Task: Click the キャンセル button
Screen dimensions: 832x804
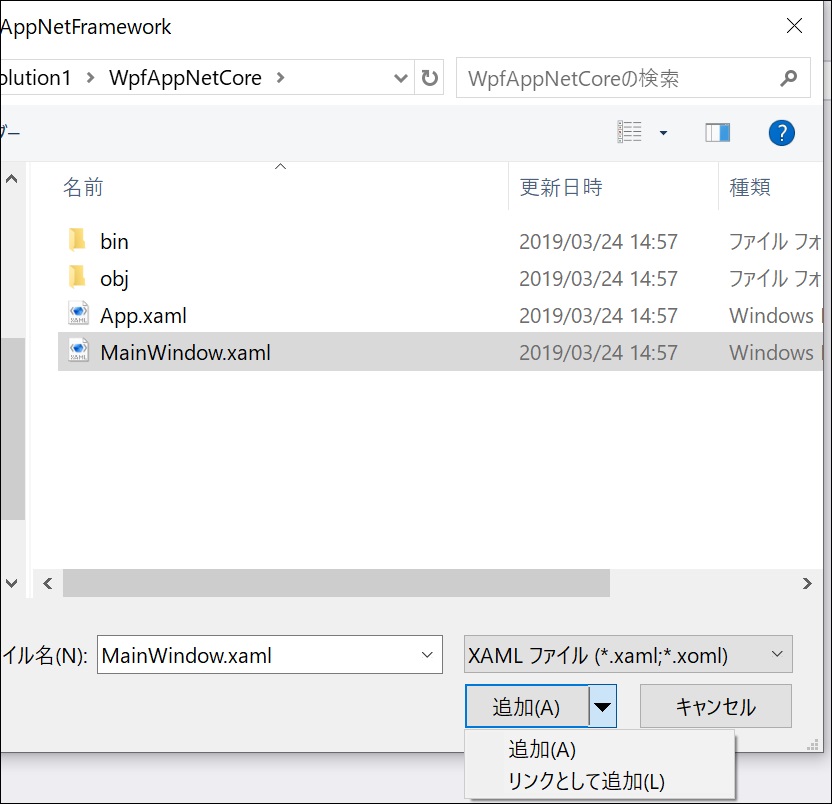Action: pyautogui.click(x=715, y=706)
